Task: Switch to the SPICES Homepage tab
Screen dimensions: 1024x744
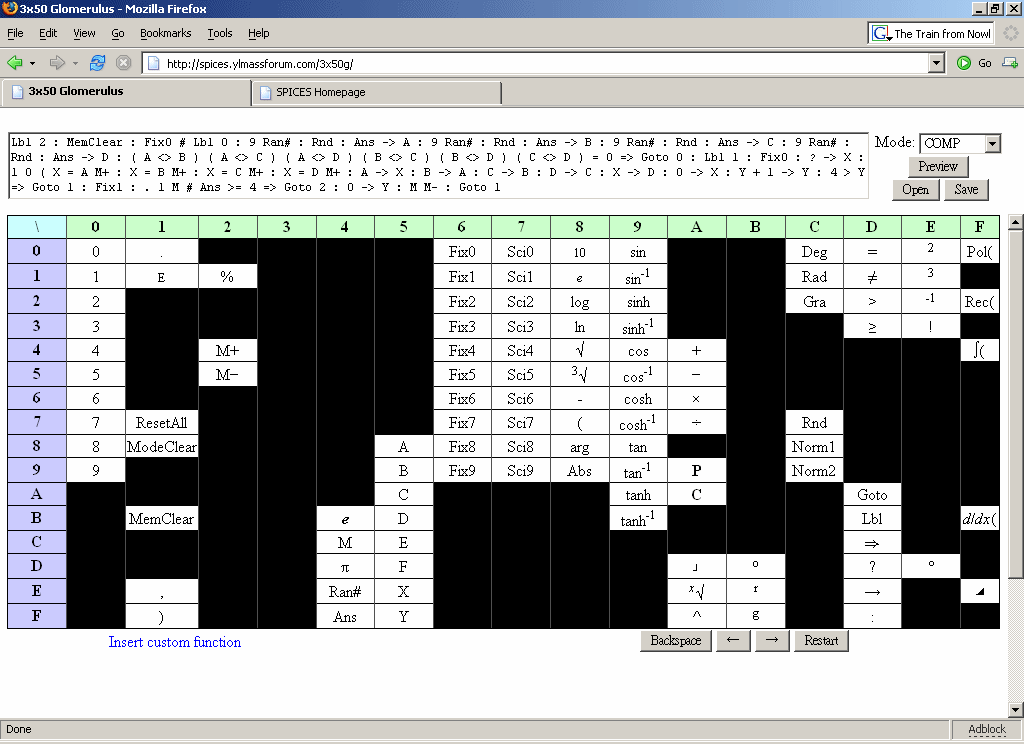Action: 376,92
